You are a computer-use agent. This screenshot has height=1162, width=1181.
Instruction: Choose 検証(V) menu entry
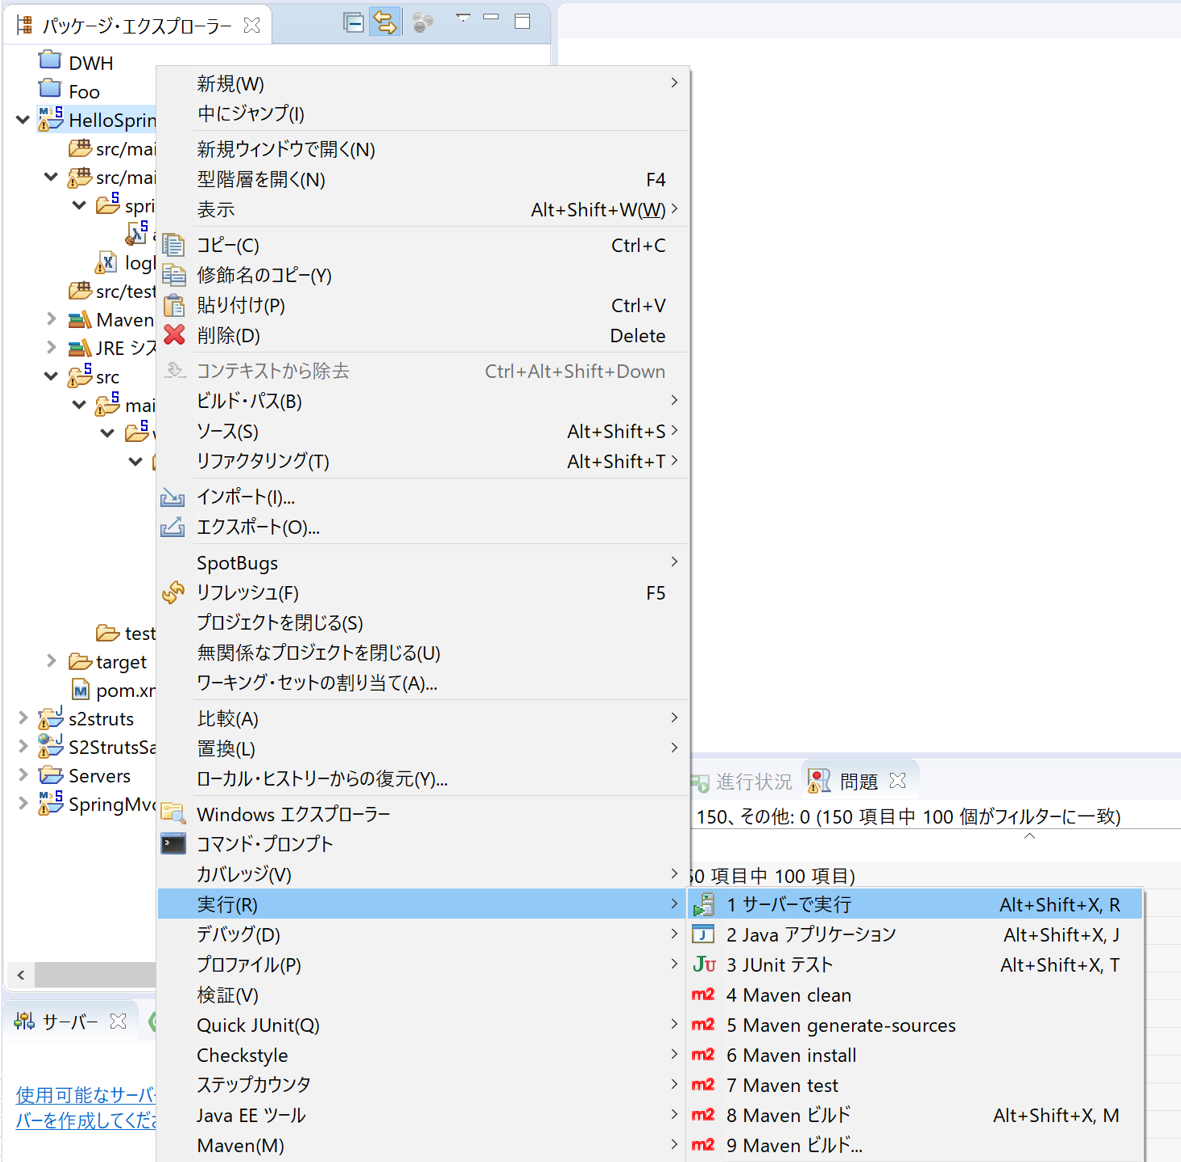point(423,995)
